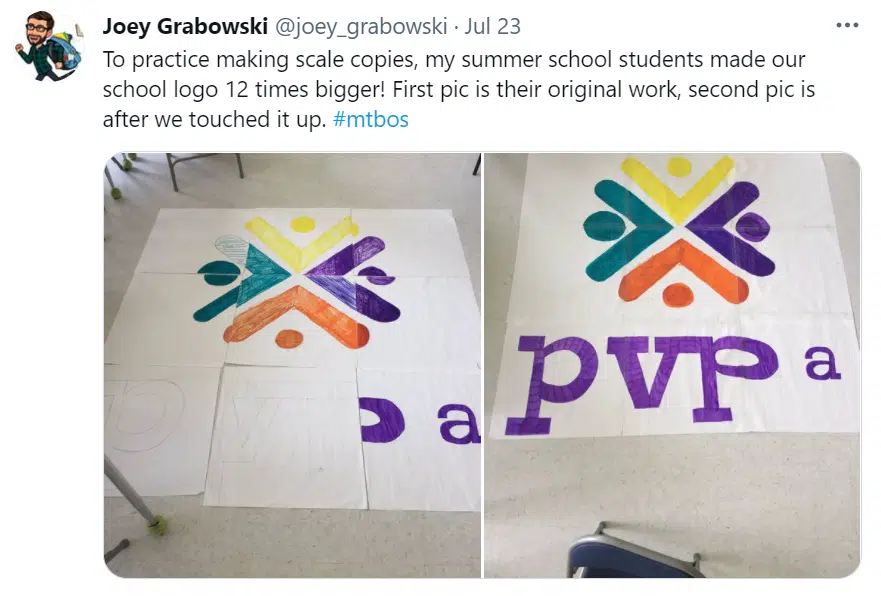Click the yellow shape in the left photo

(301, 239)
